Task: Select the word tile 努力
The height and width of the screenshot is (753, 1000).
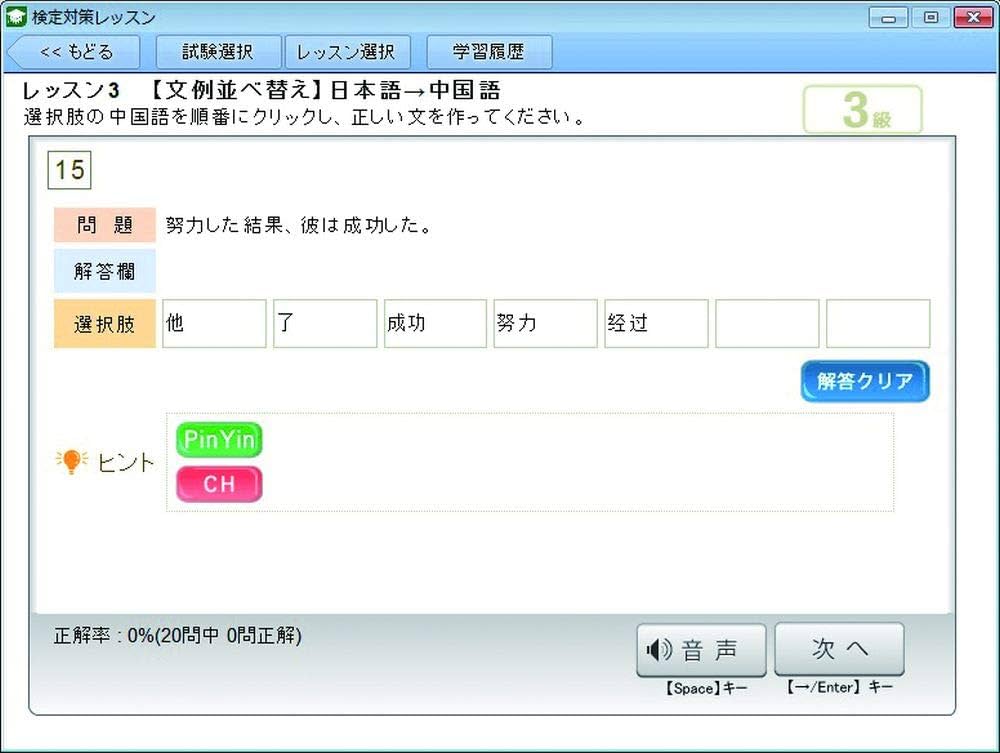Action: 545,323
